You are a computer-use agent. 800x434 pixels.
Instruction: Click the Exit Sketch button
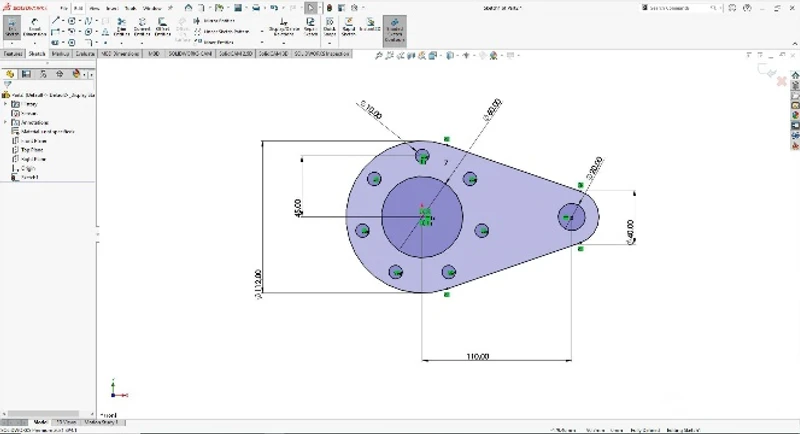pyautogui.click(x=12, y=27)
